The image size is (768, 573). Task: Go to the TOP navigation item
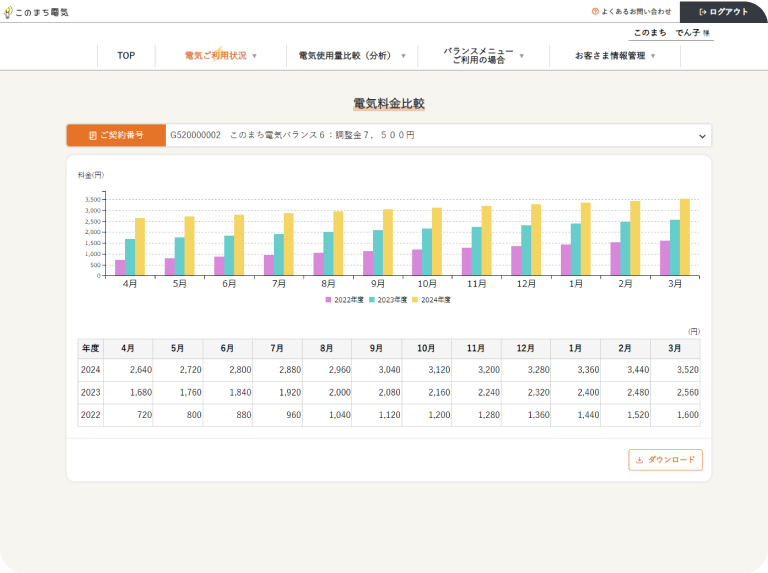126,56
